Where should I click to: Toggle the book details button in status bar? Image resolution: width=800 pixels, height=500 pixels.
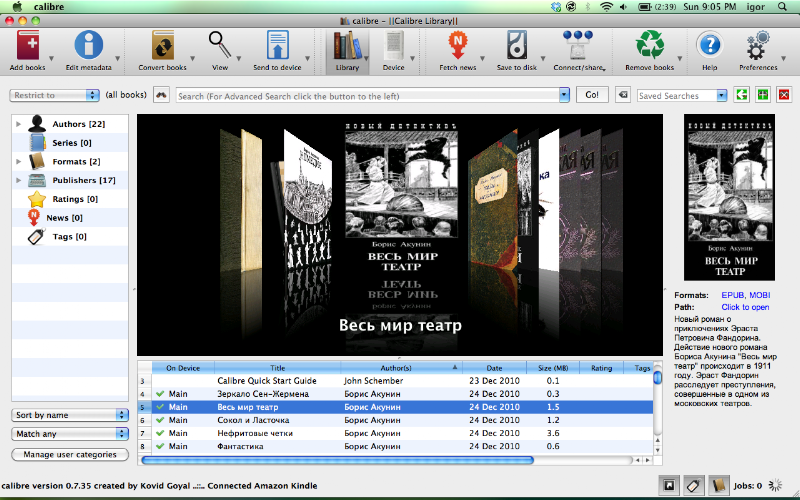tap(718, 485)
